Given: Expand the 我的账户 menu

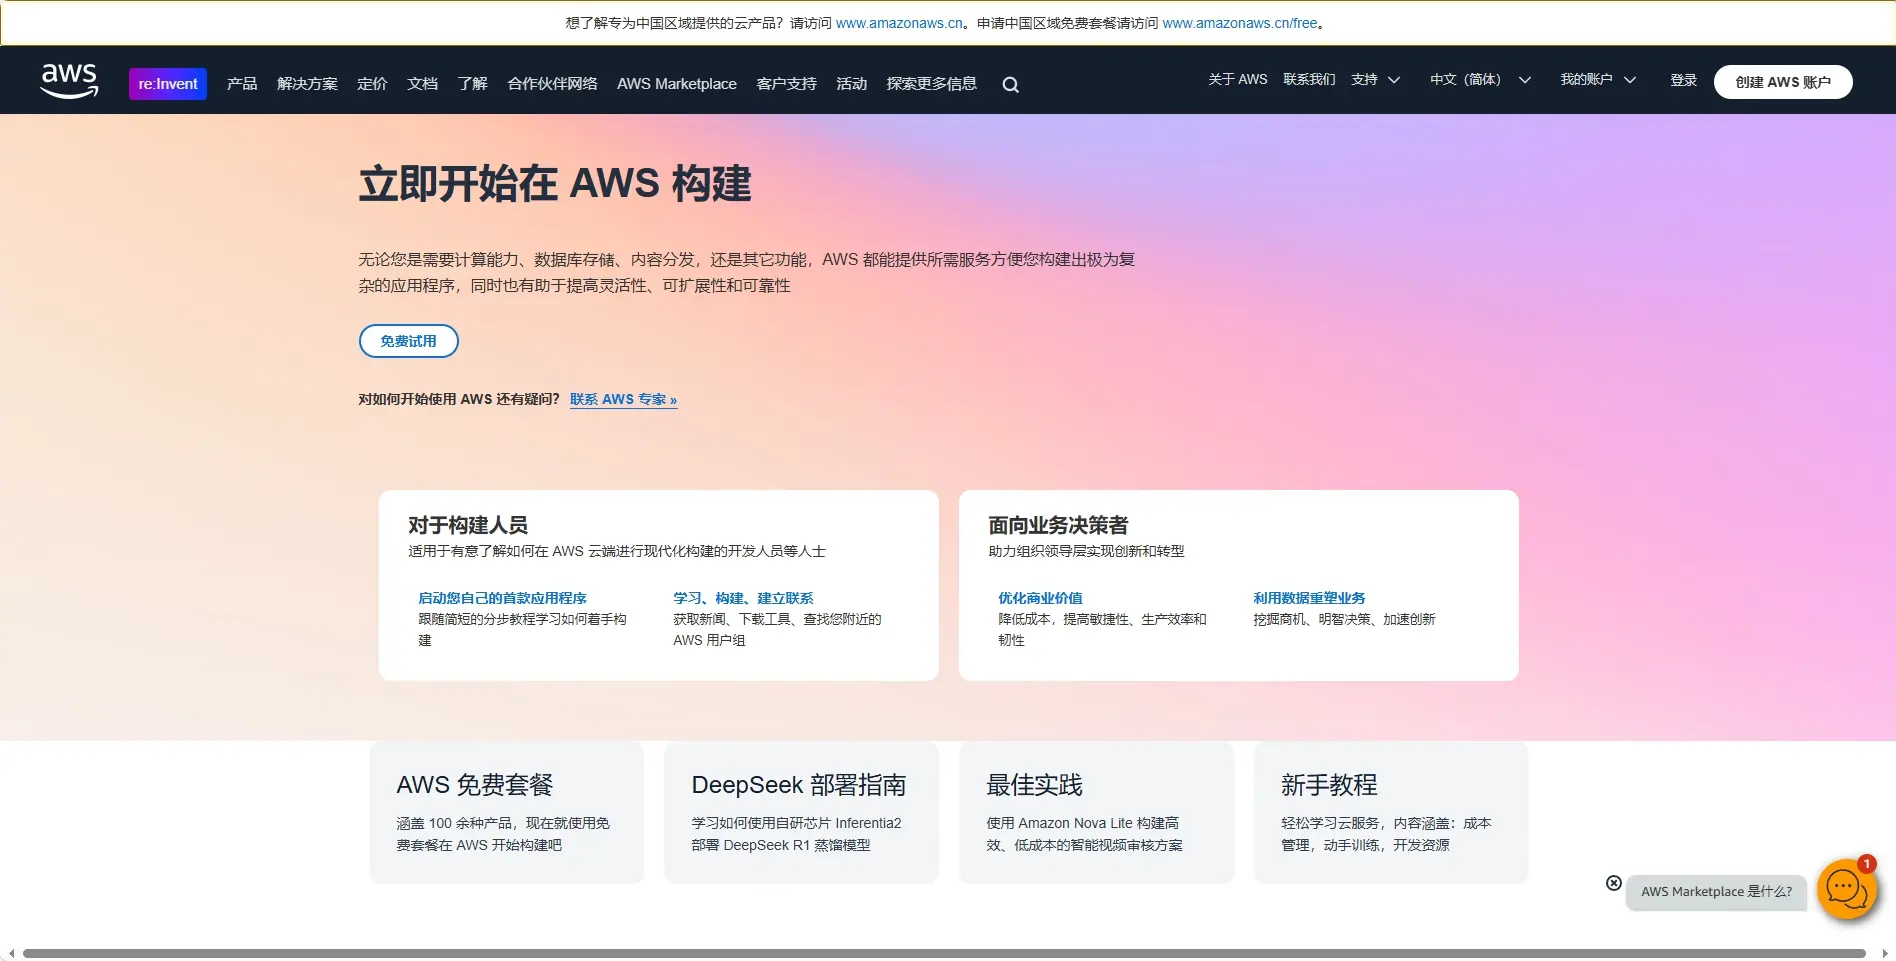Looking at the screenshot, I should click(1597, 80).
